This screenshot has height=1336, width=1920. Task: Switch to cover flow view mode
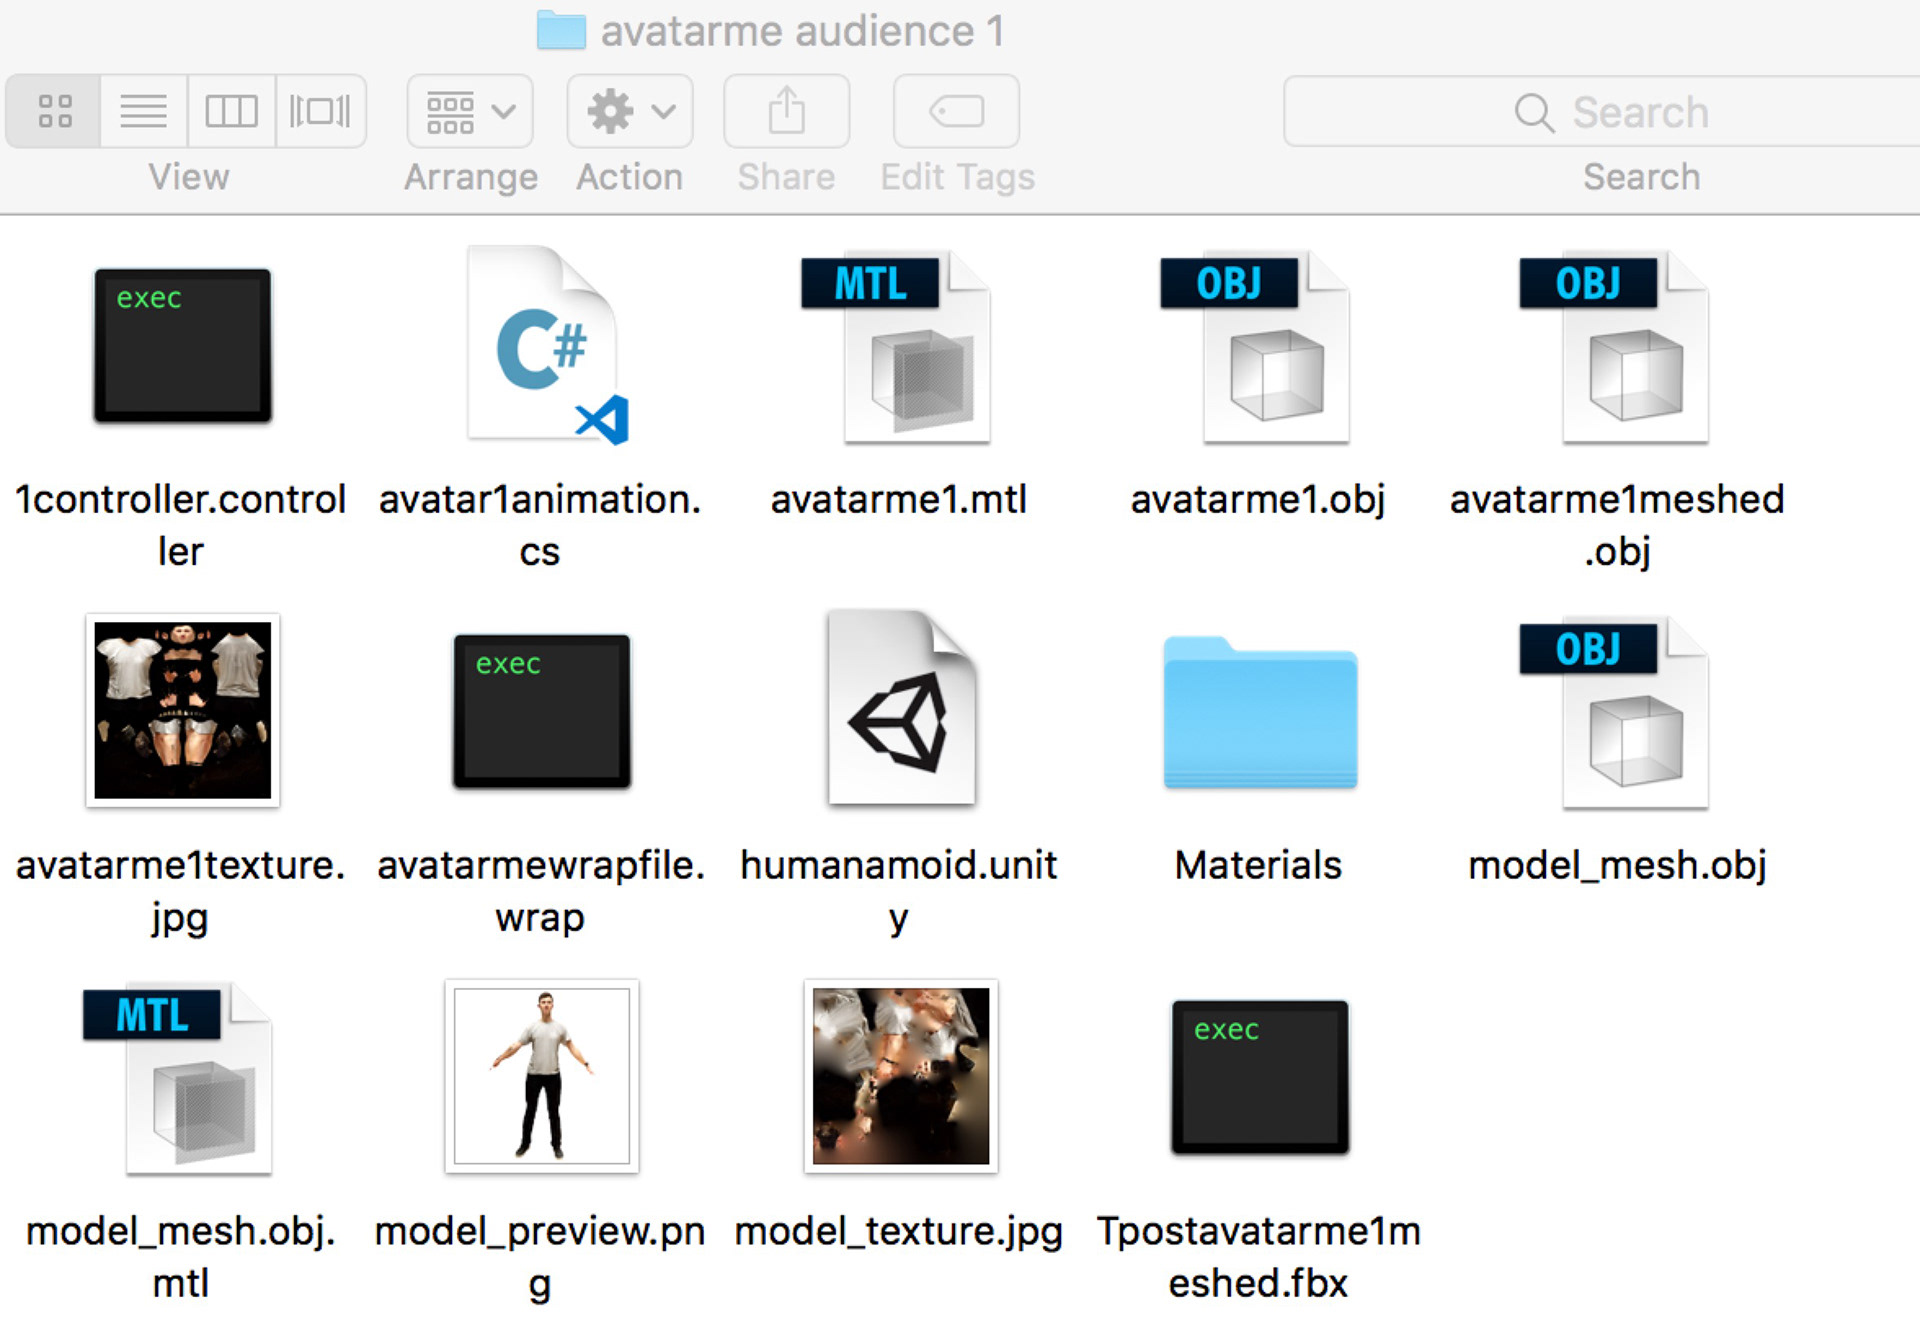[x=320, y=111]
